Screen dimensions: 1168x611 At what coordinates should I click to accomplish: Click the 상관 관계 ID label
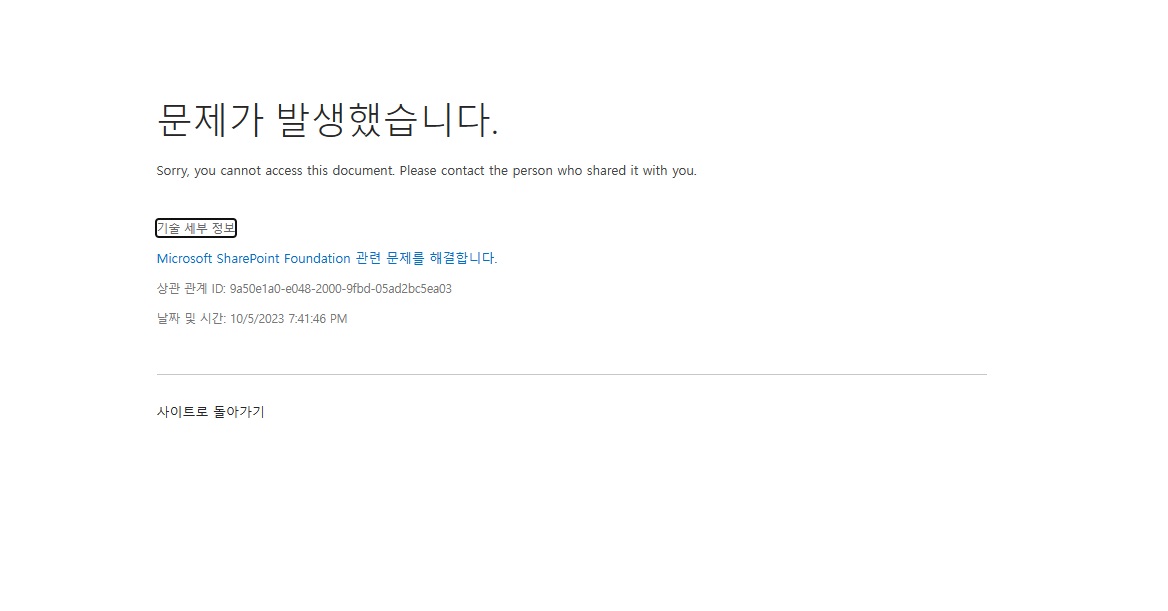click(191, 288)
